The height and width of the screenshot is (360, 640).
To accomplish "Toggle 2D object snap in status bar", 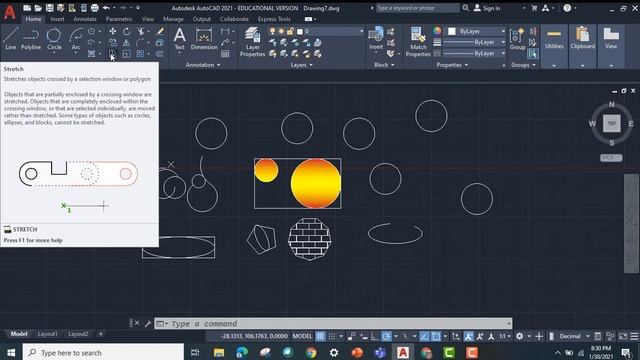I will coord(436,336).
